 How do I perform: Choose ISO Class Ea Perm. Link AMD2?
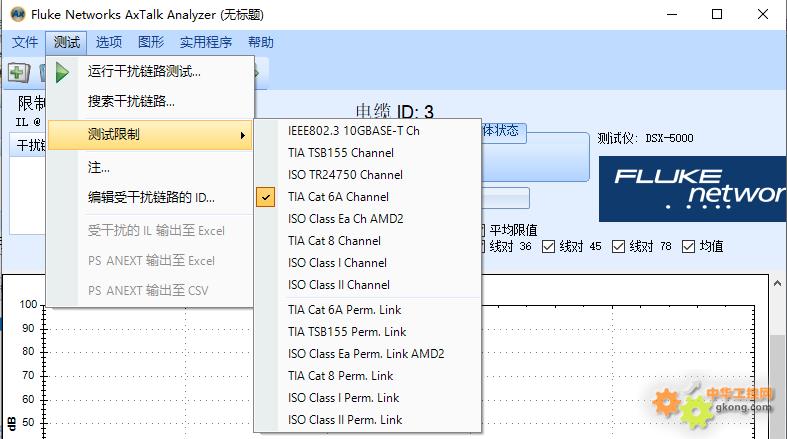pos(366,353)
